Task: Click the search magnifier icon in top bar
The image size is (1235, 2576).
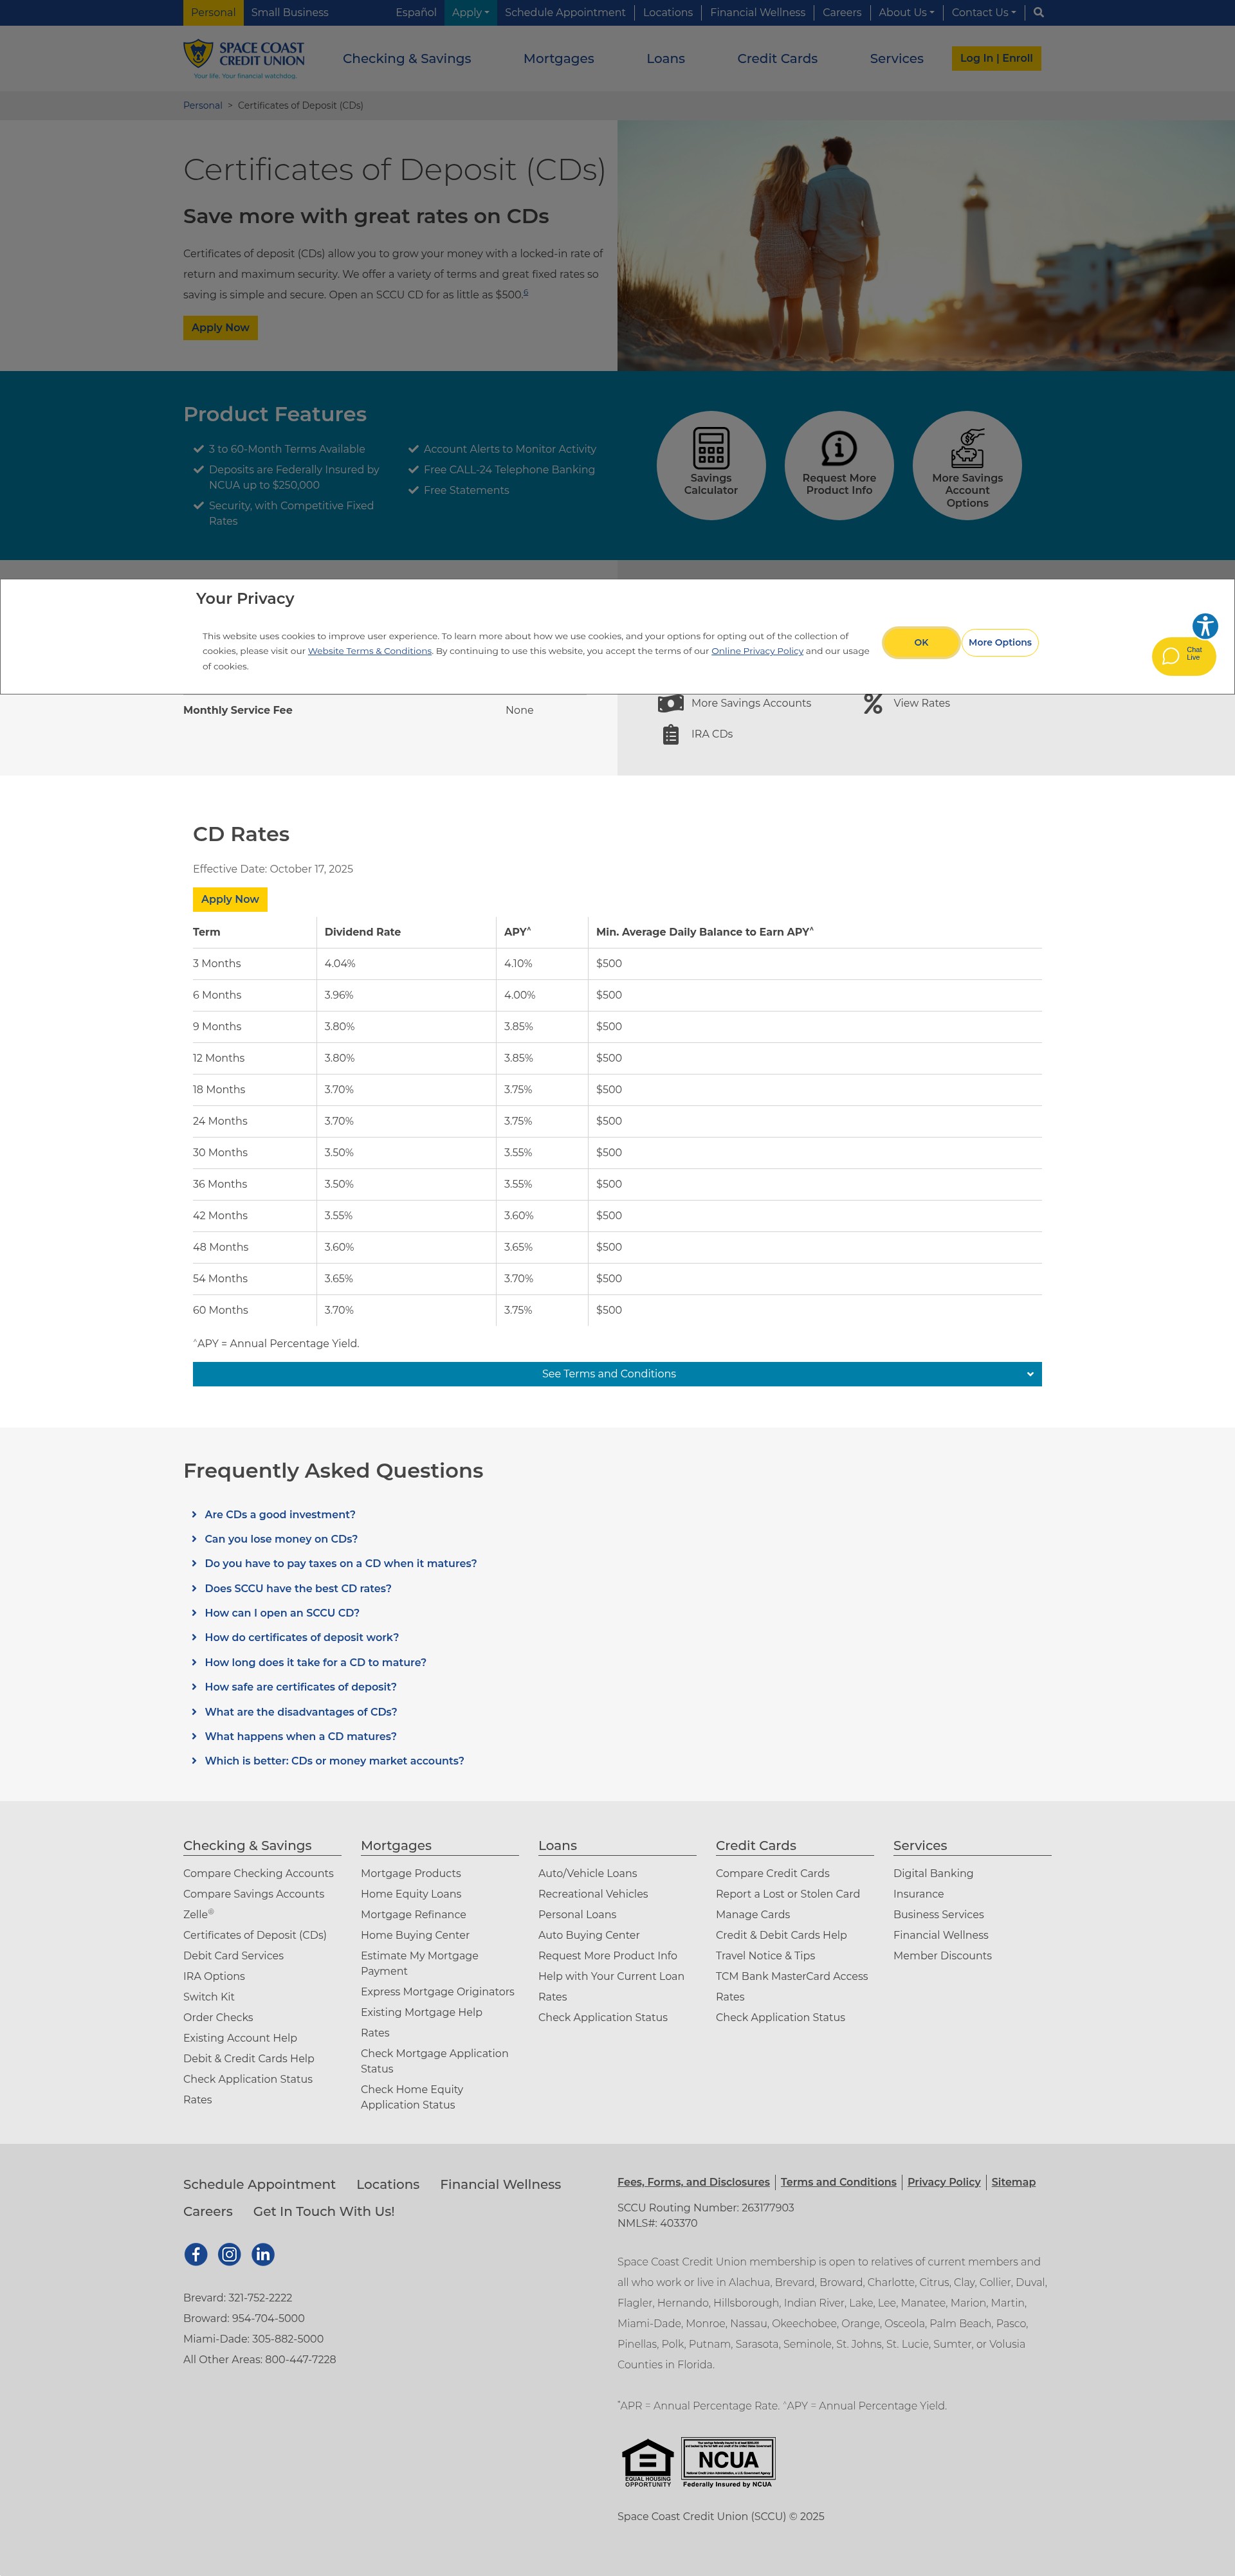Action: coord(1038,13)
